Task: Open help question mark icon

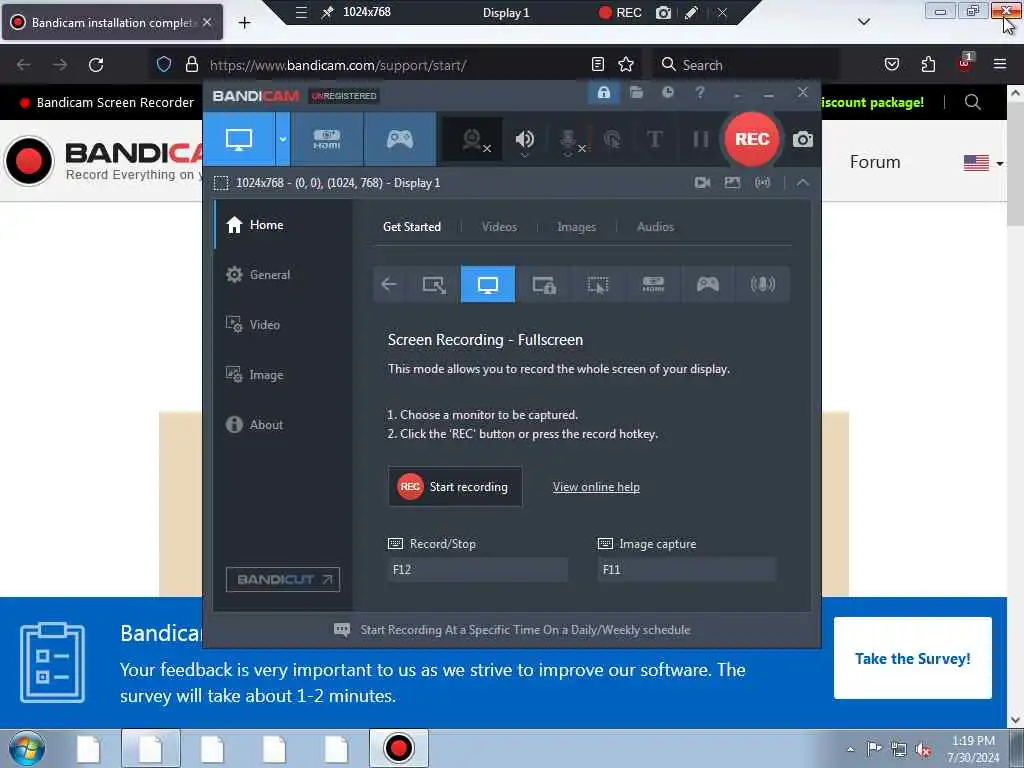Action: (x=699, y=93)
